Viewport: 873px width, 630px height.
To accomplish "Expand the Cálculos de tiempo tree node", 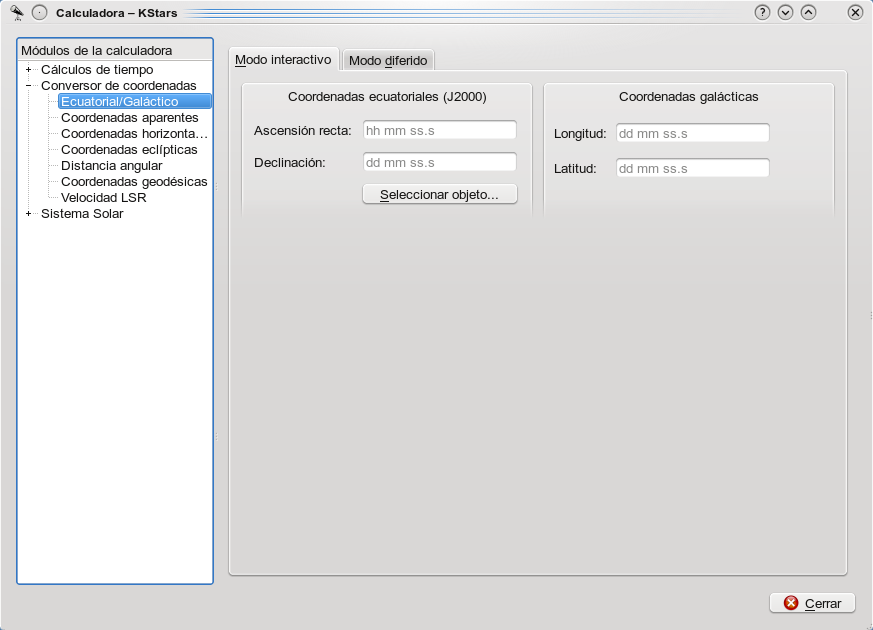I will point(29,70).
